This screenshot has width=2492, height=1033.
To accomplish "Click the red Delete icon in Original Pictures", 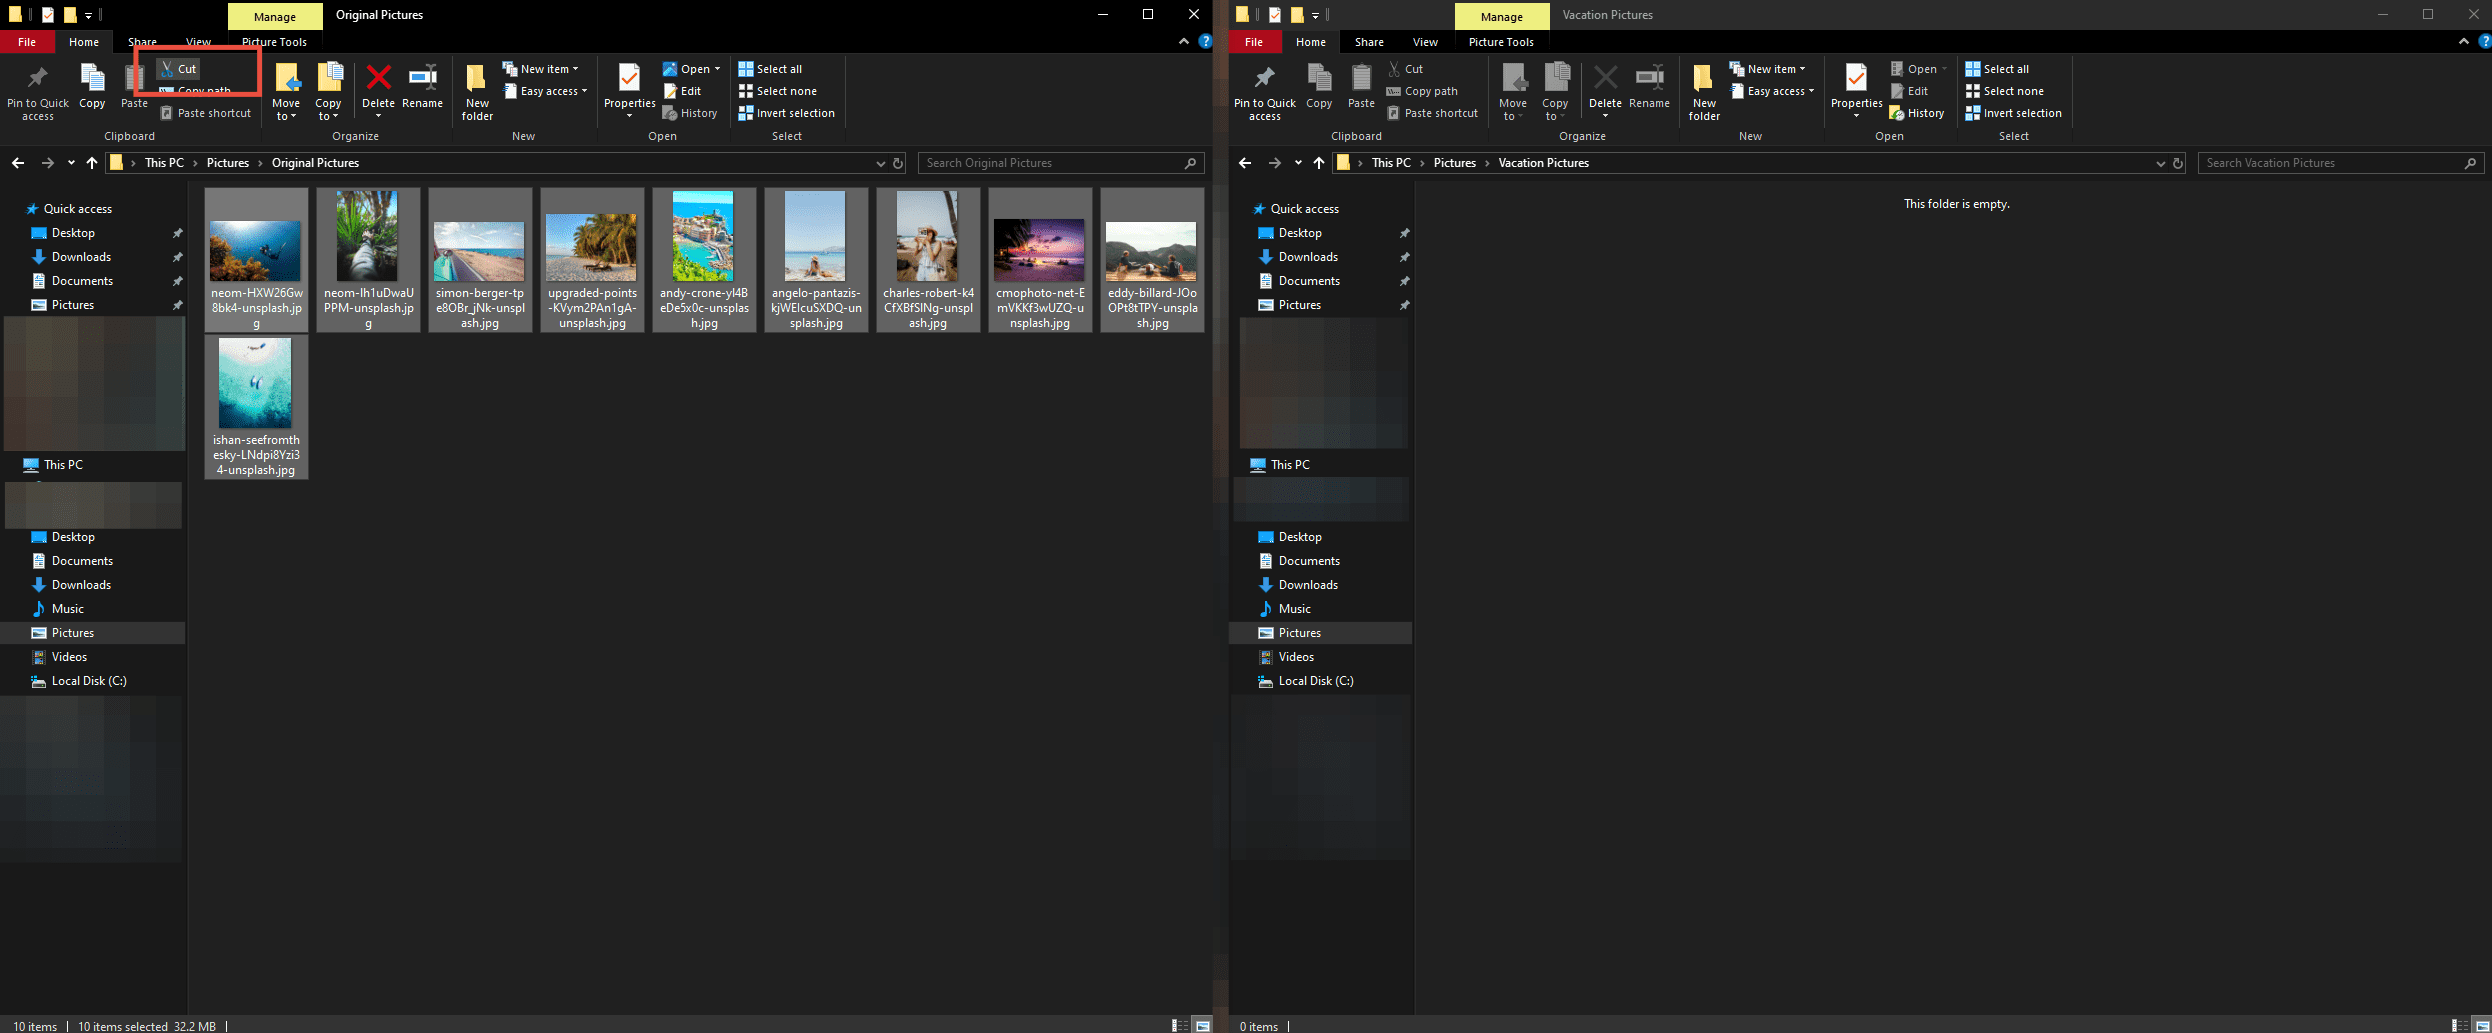I will tap(378, 78).
